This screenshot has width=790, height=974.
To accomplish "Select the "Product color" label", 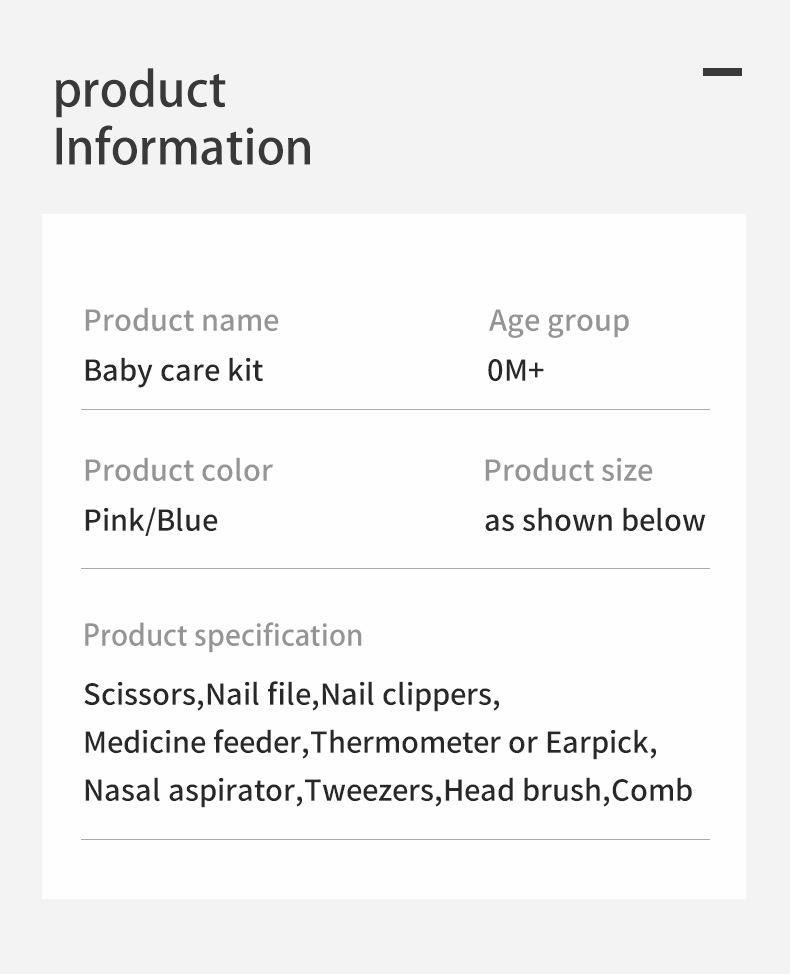I will point(178,470).
